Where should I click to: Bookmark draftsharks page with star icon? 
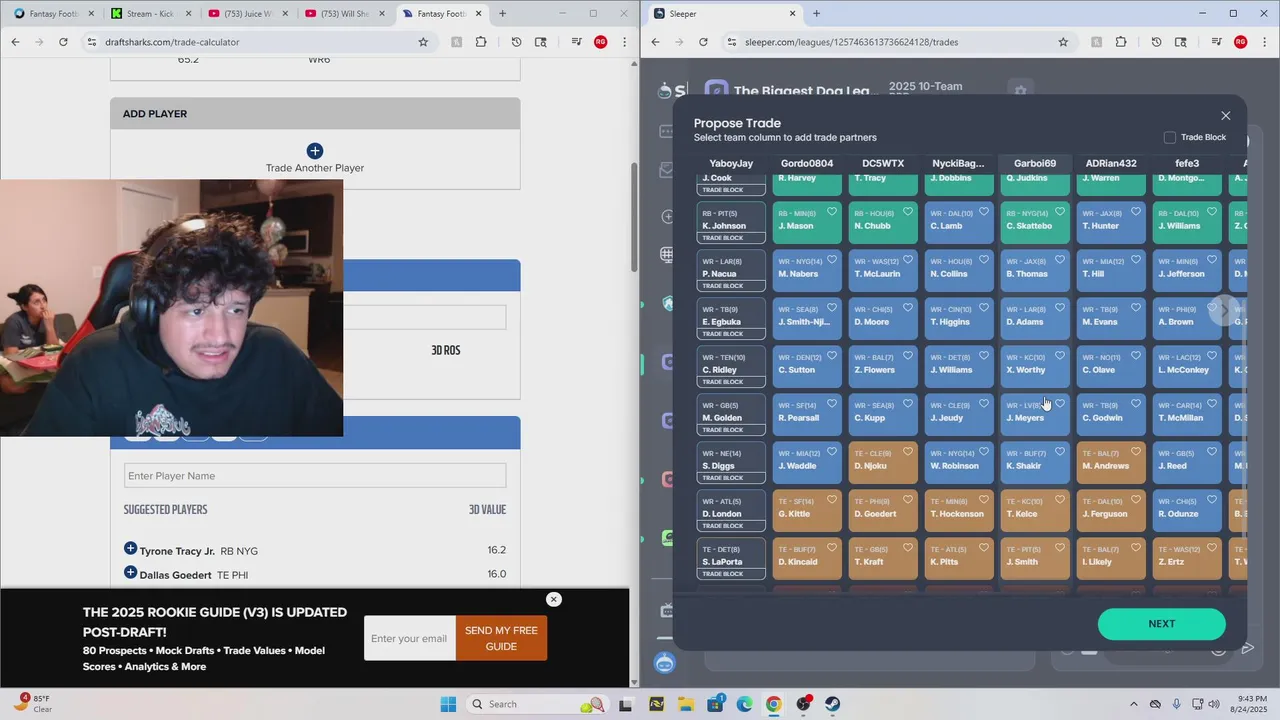[423, 42]
